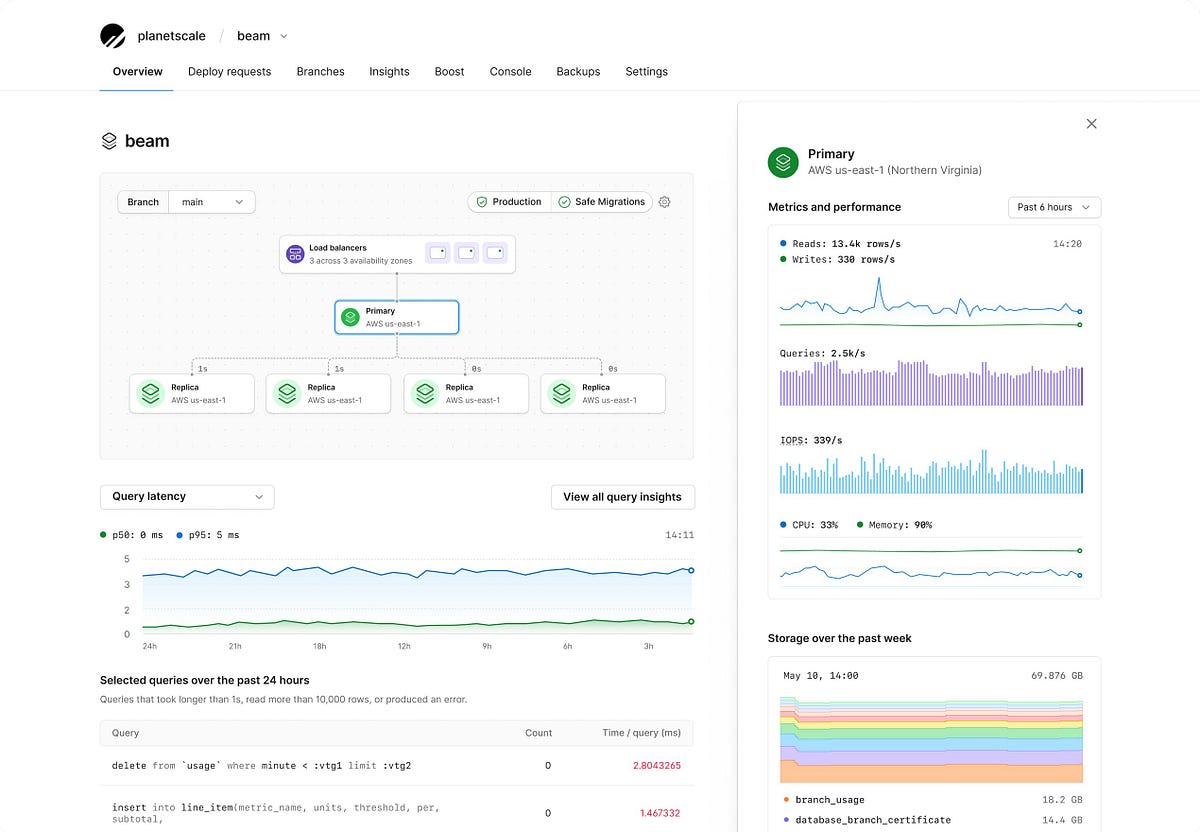Open cluster settings via the gear icon
This screenshot has height=832, width=1200.
(664, 201)
